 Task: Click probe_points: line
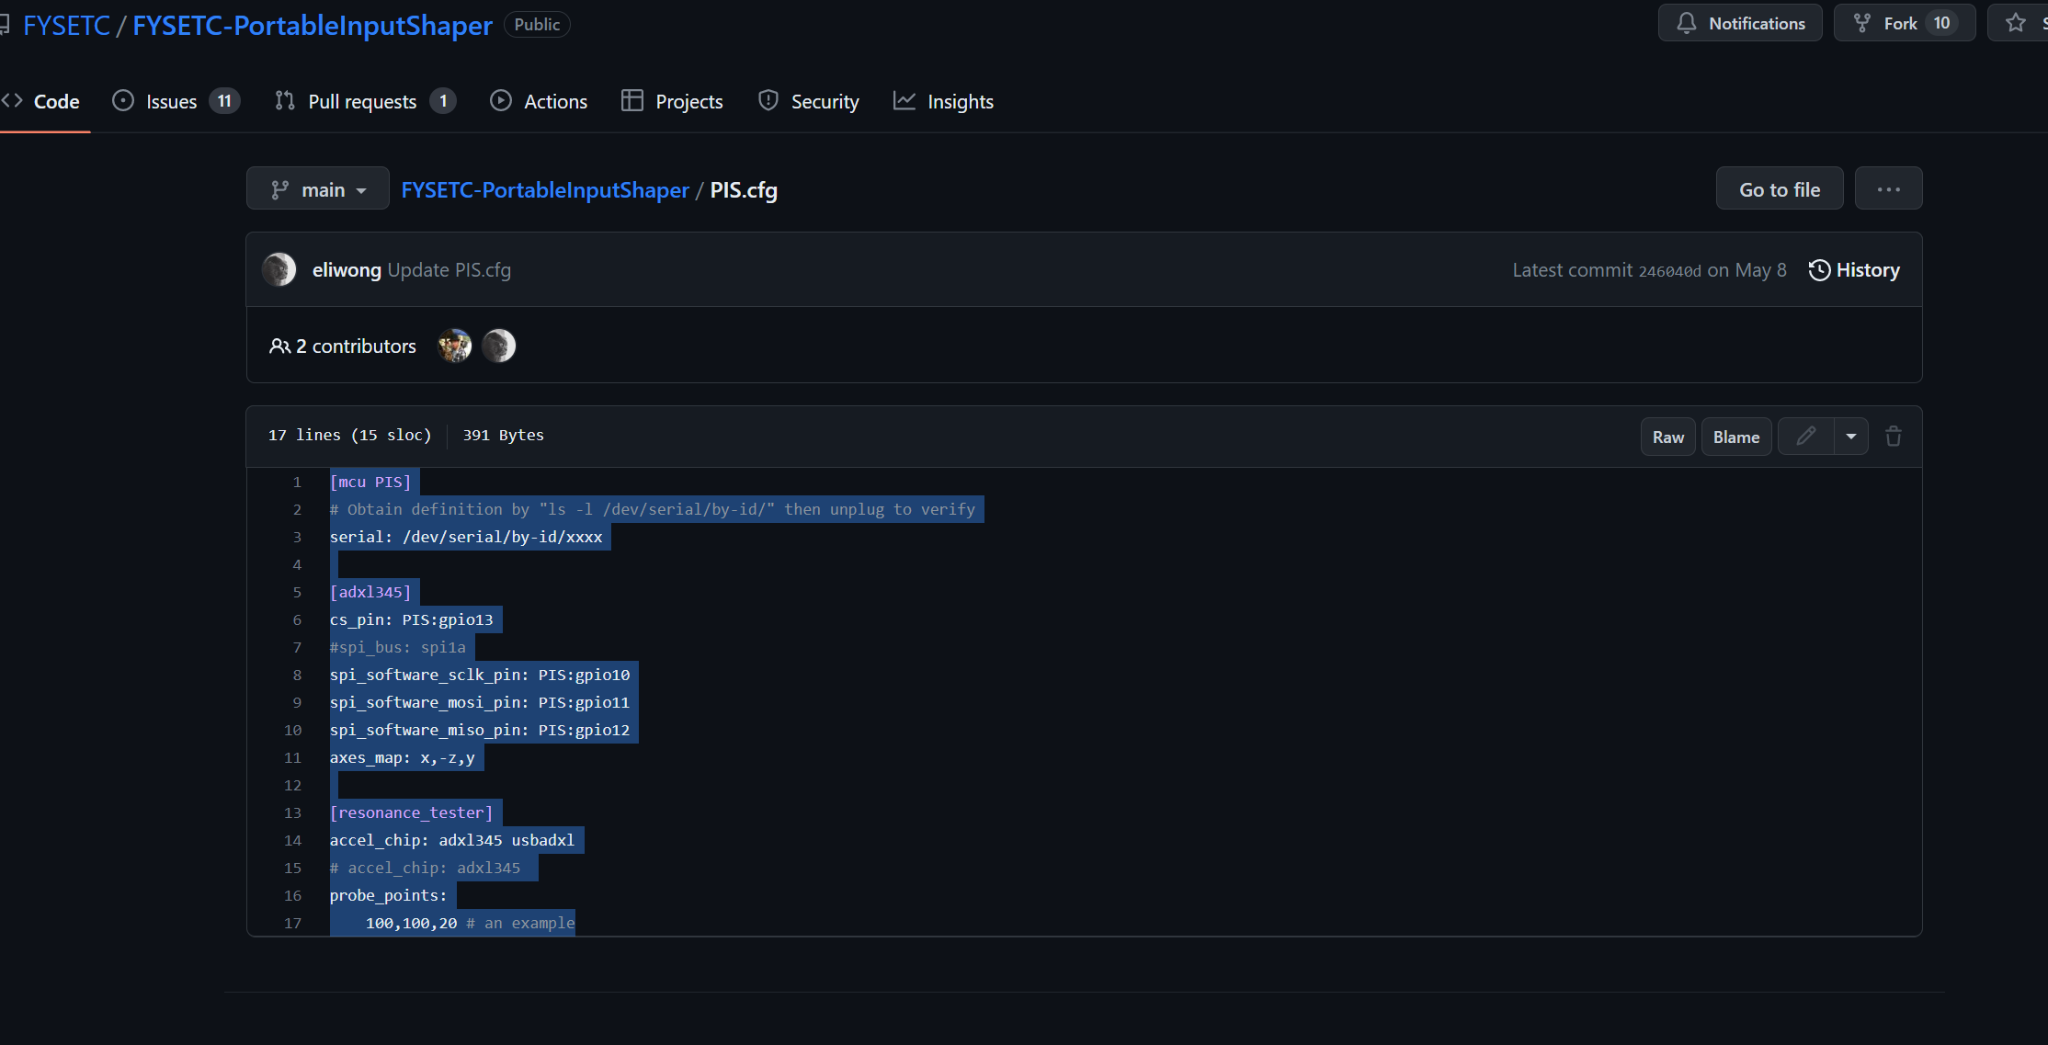point(388,896)
